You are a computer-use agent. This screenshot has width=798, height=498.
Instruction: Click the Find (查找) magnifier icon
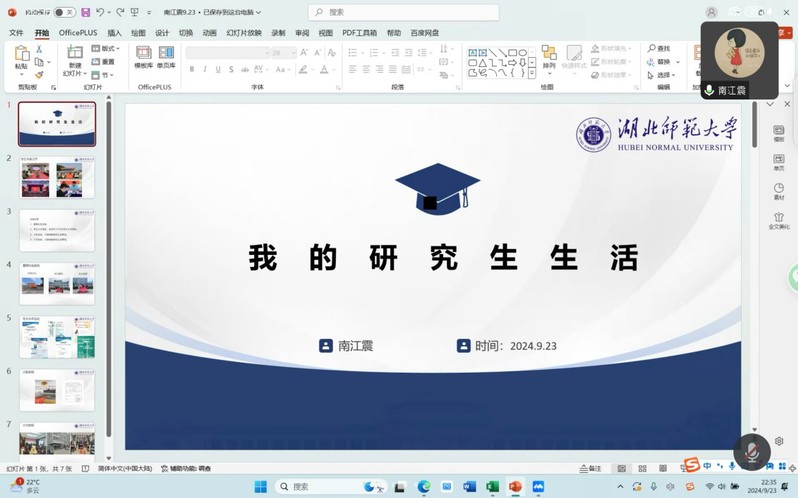click(651, 48)
